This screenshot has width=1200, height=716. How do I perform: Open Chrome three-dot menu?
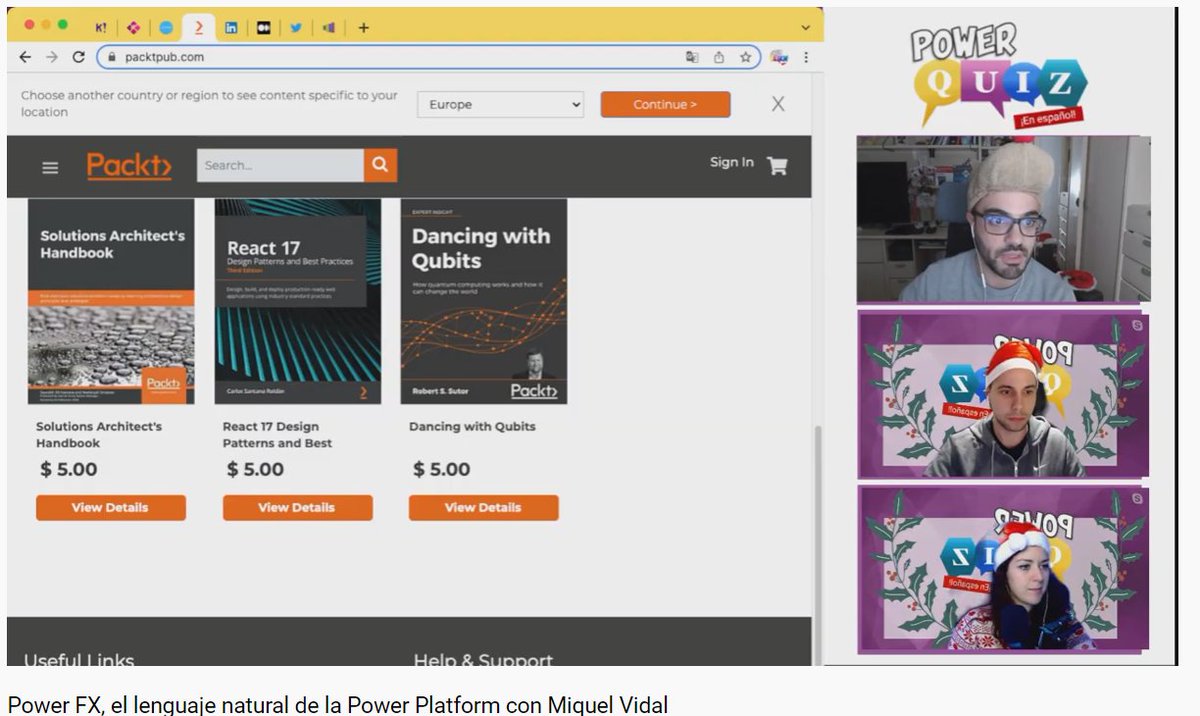click(x=806, y=57)
